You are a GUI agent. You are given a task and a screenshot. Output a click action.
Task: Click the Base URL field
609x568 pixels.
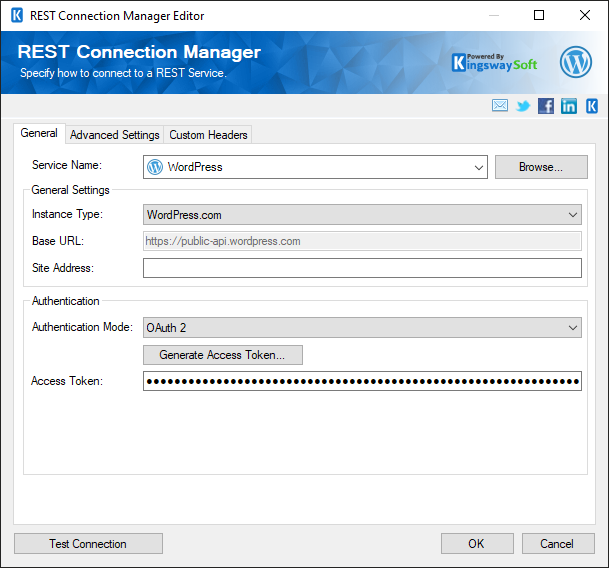click(x=362, y=241)
